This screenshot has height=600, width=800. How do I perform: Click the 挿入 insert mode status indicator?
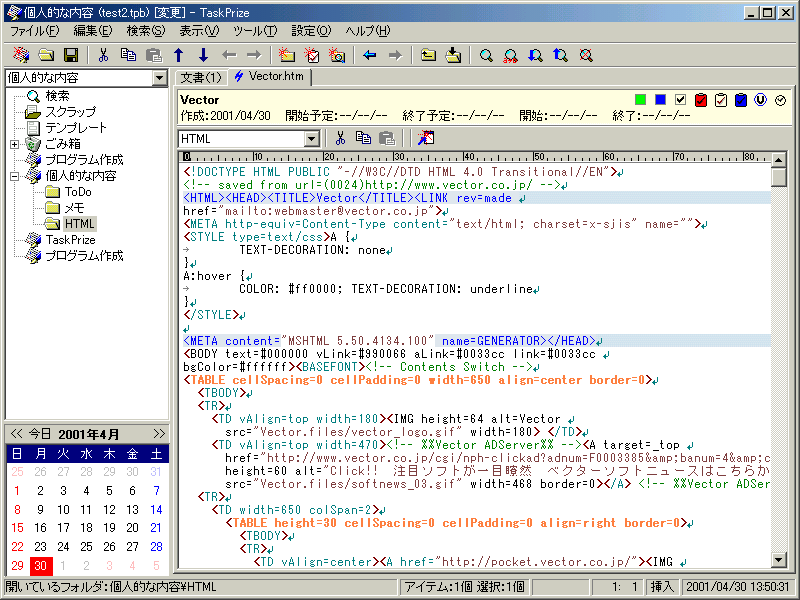[x=662, y=587]
